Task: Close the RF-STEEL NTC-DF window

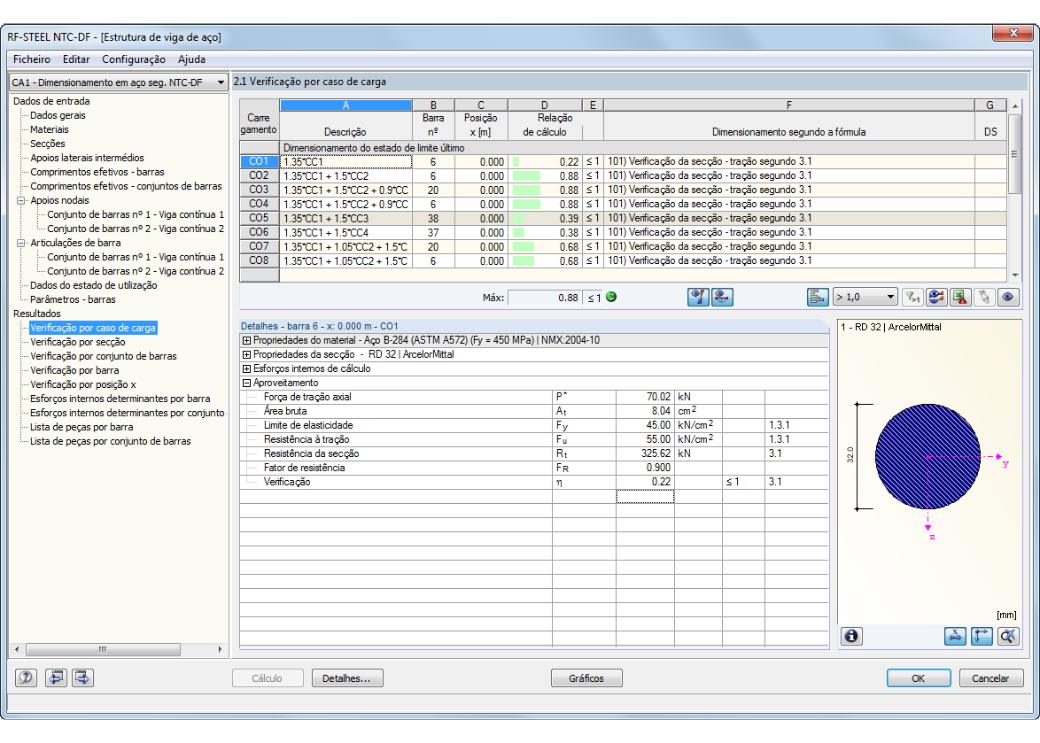Action: coord(1013,33)
